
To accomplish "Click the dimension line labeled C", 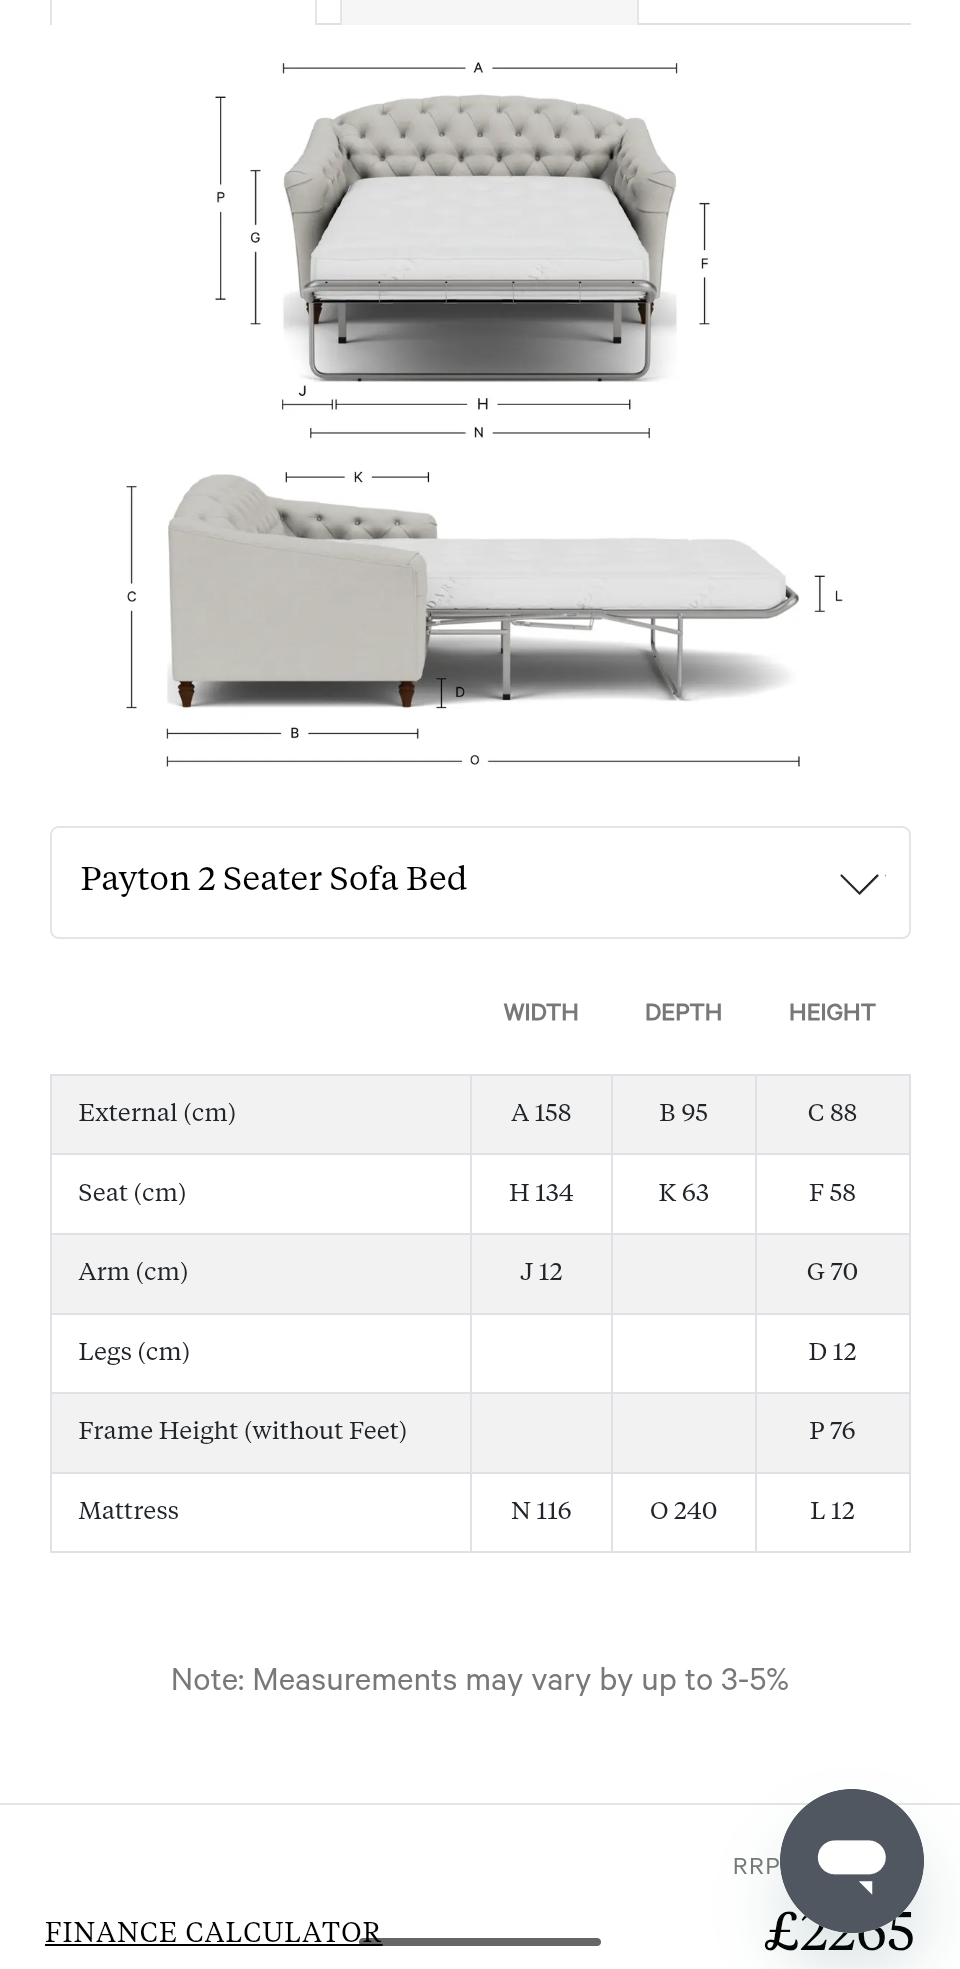I will tap(131, 596).
